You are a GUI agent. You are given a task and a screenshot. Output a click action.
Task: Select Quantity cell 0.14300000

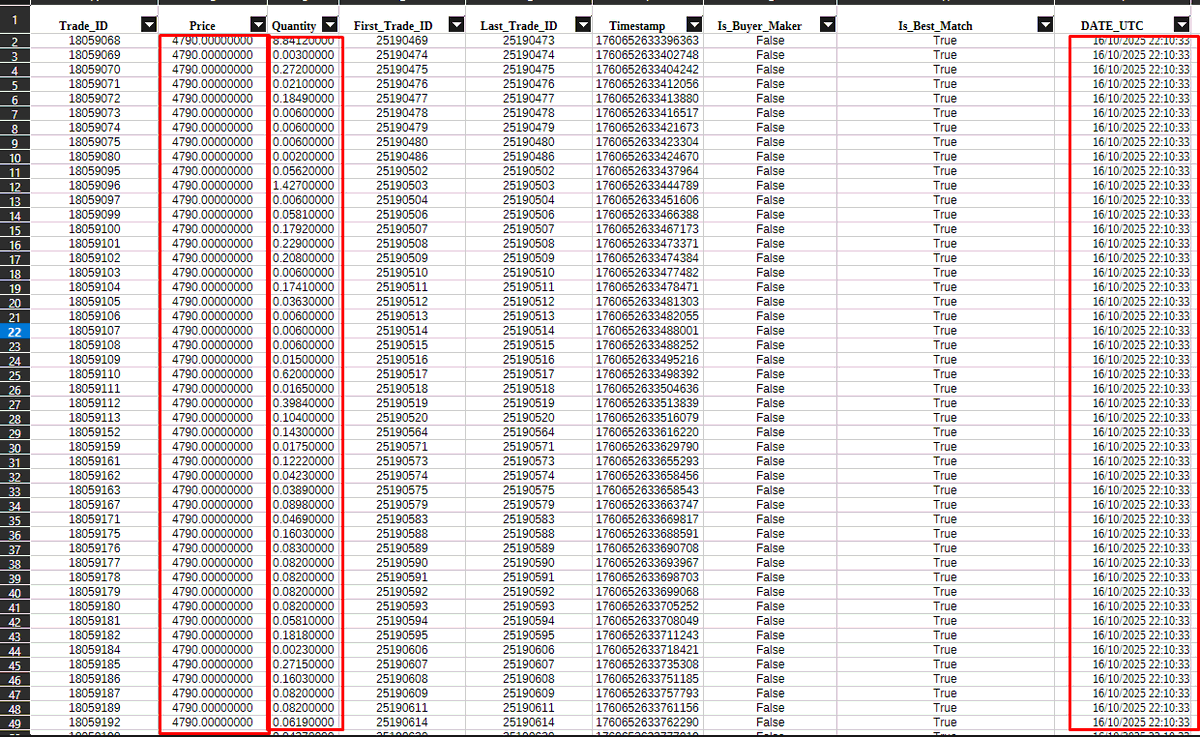pyautogui.click(x=304, y=432)
